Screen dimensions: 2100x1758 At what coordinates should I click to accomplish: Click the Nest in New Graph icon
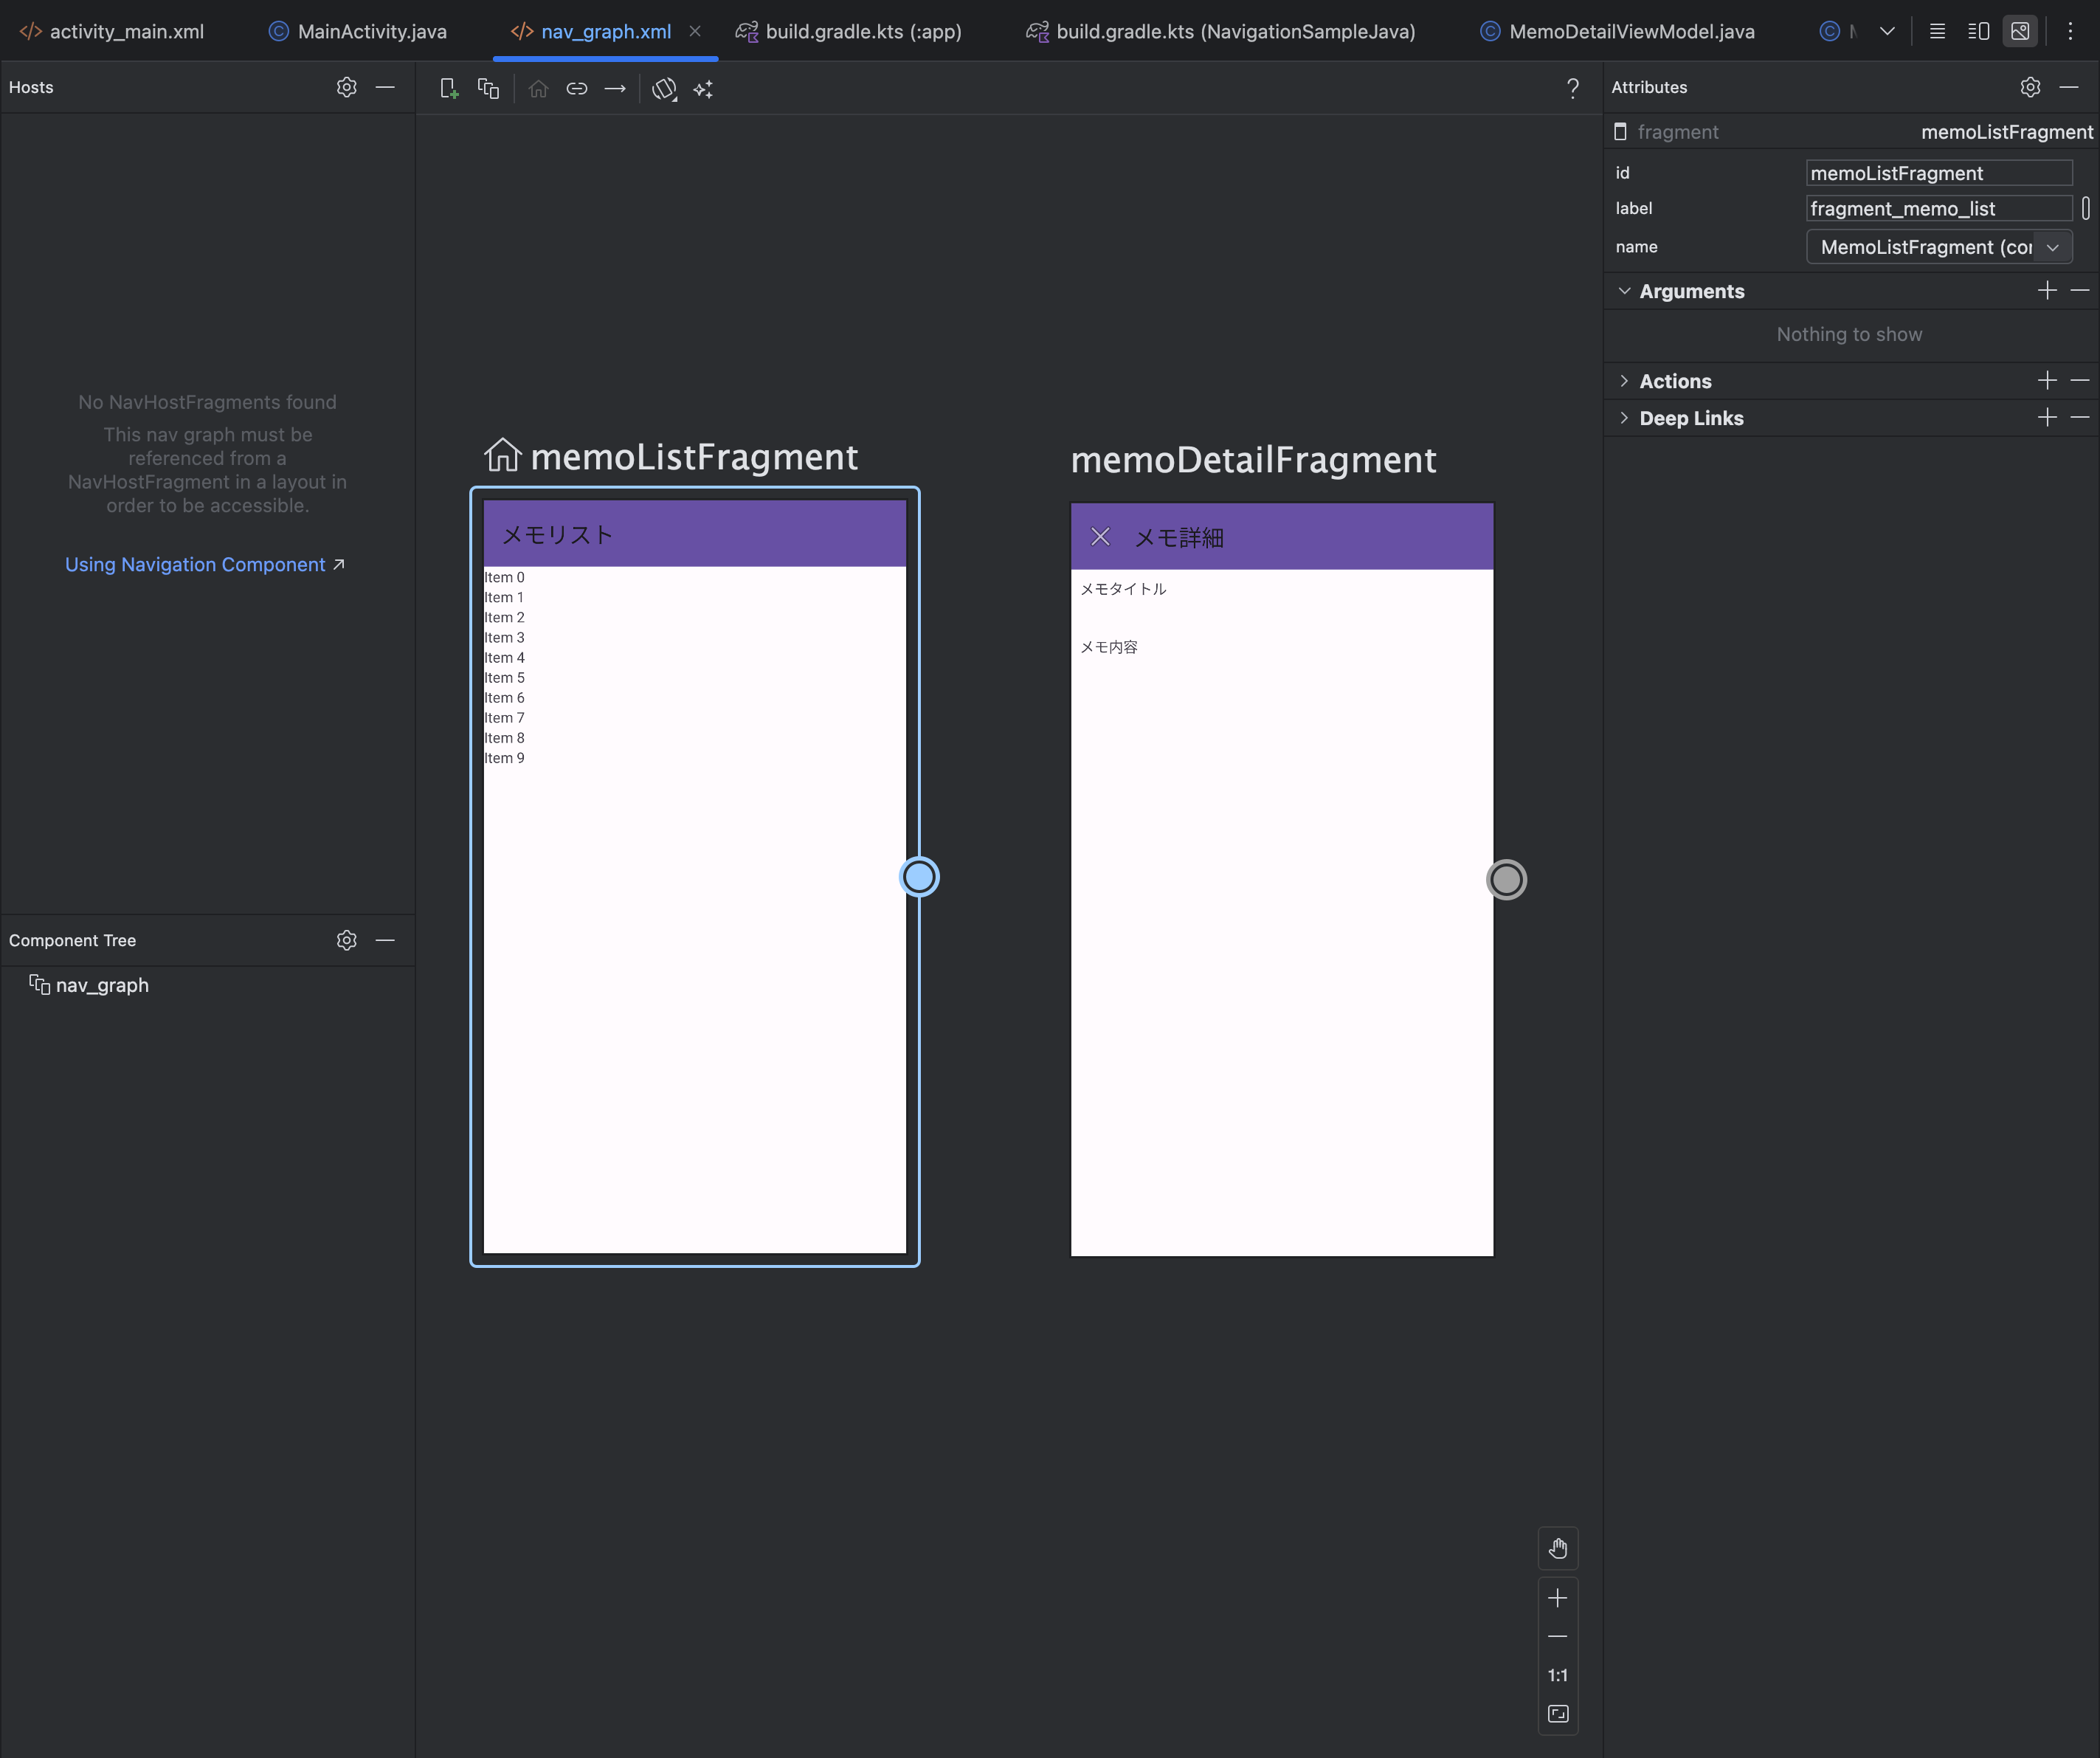488,89
